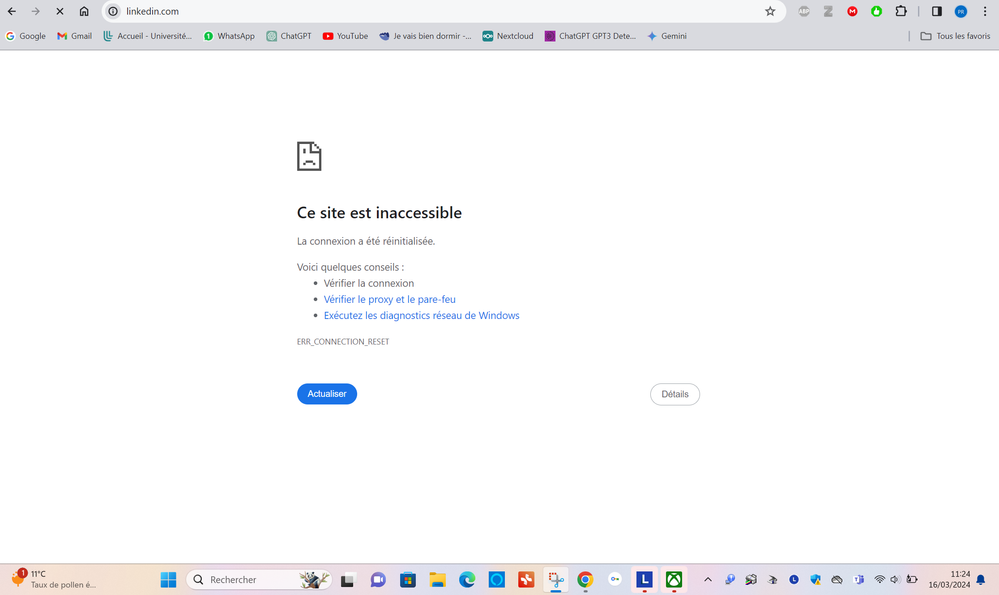Open the Gmail bookmark
The width and height of the screenshot is (999, 595).
[75, 36]
